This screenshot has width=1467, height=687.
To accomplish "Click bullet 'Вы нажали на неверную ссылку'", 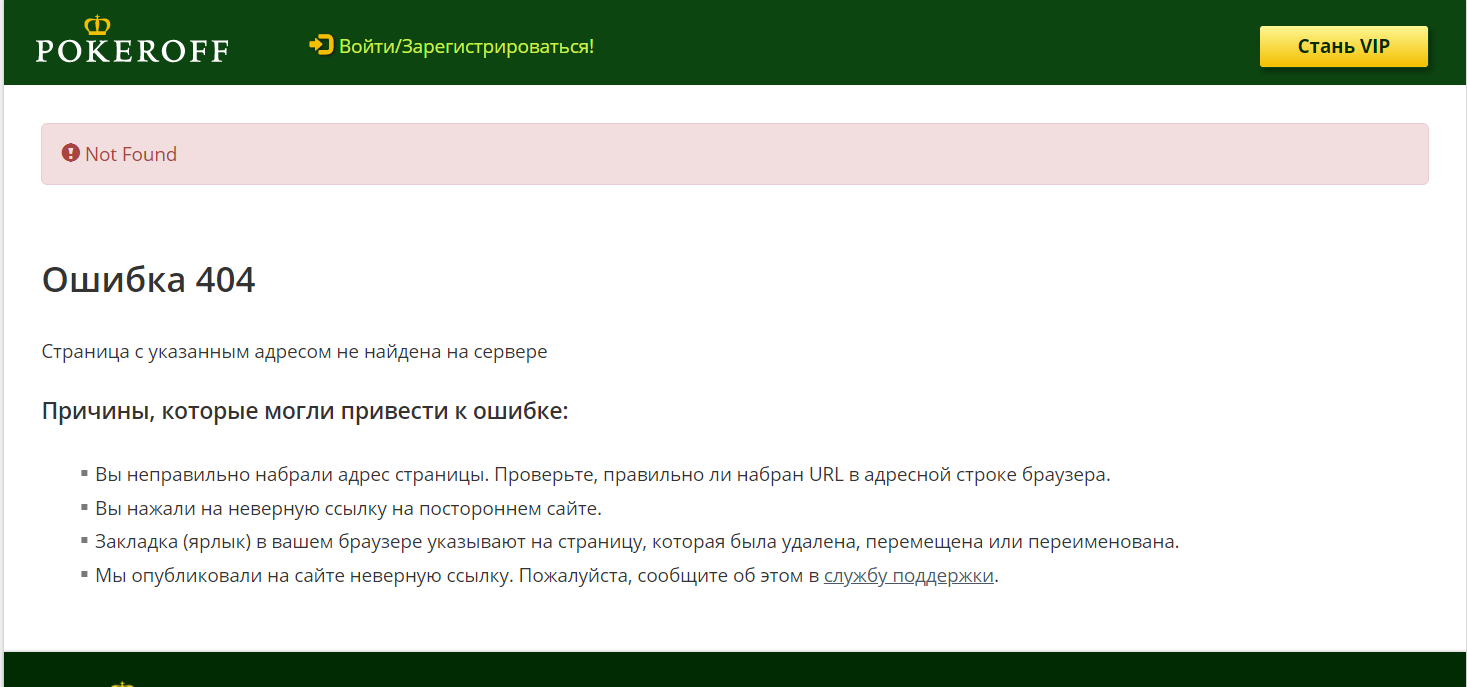I will (348, 509).
